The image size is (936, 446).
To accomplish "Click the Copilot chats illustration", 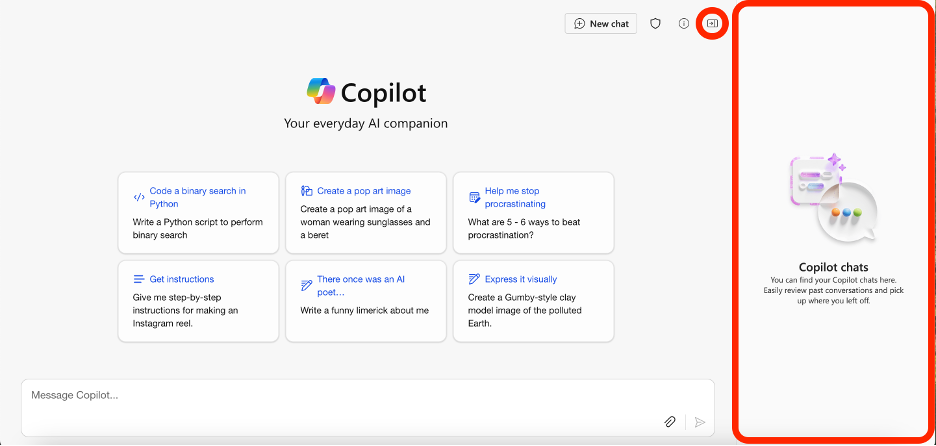I will tap(834, 198).
